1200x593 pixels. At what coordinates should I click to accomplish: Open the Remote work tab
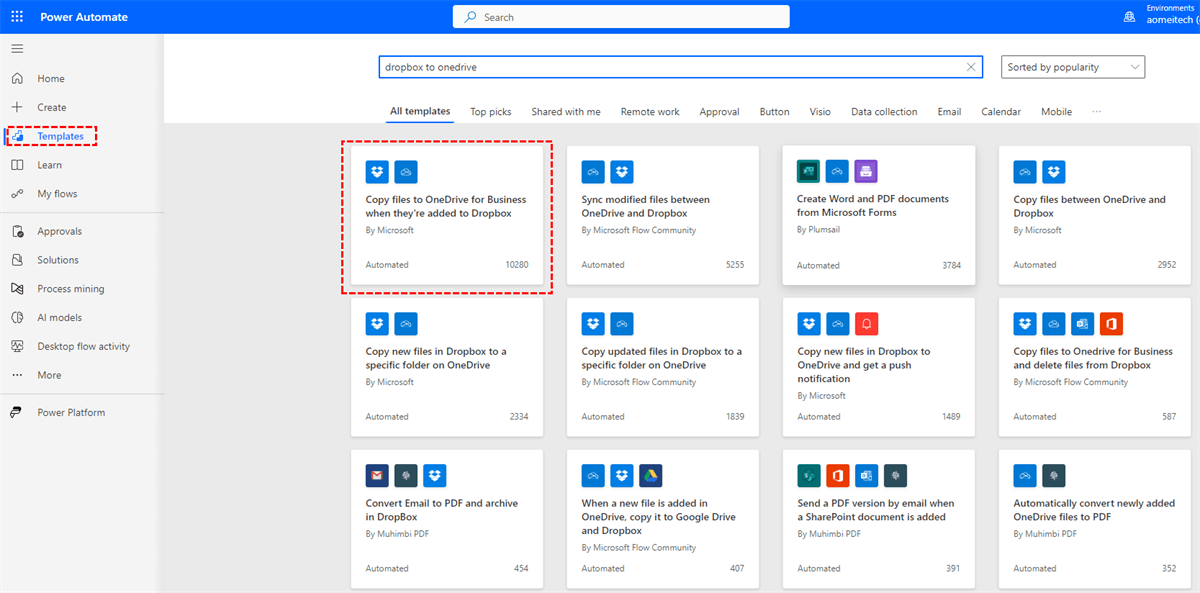(650, 112)
